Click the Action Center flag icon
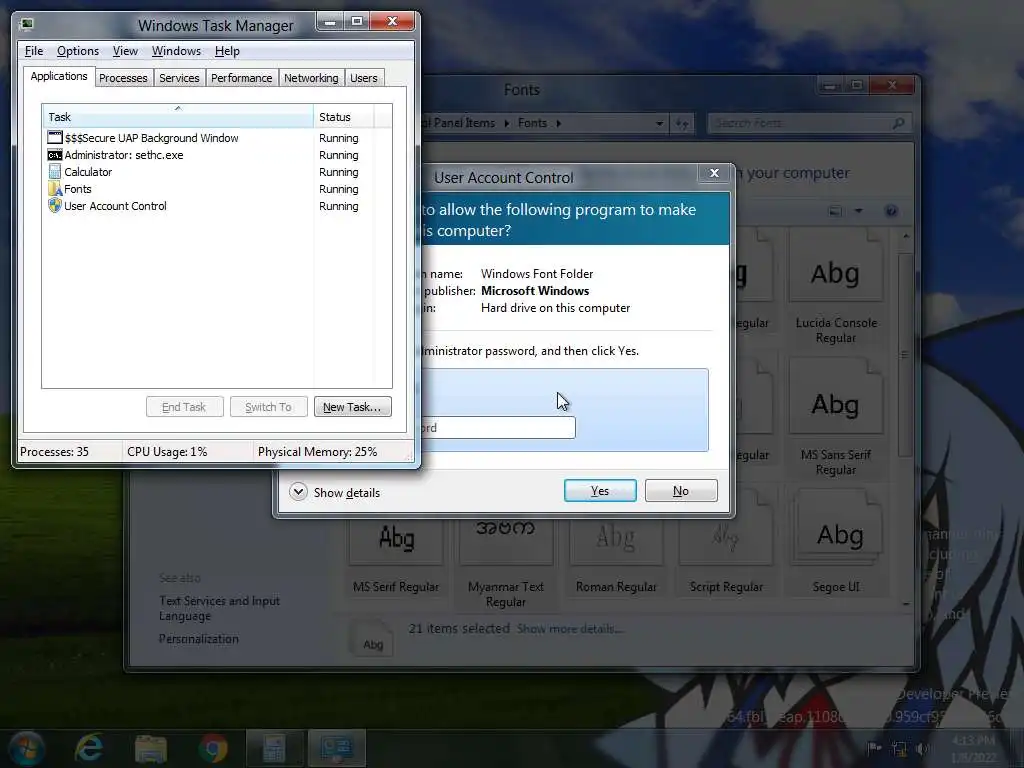1024x768 pixels. (874, 748)
